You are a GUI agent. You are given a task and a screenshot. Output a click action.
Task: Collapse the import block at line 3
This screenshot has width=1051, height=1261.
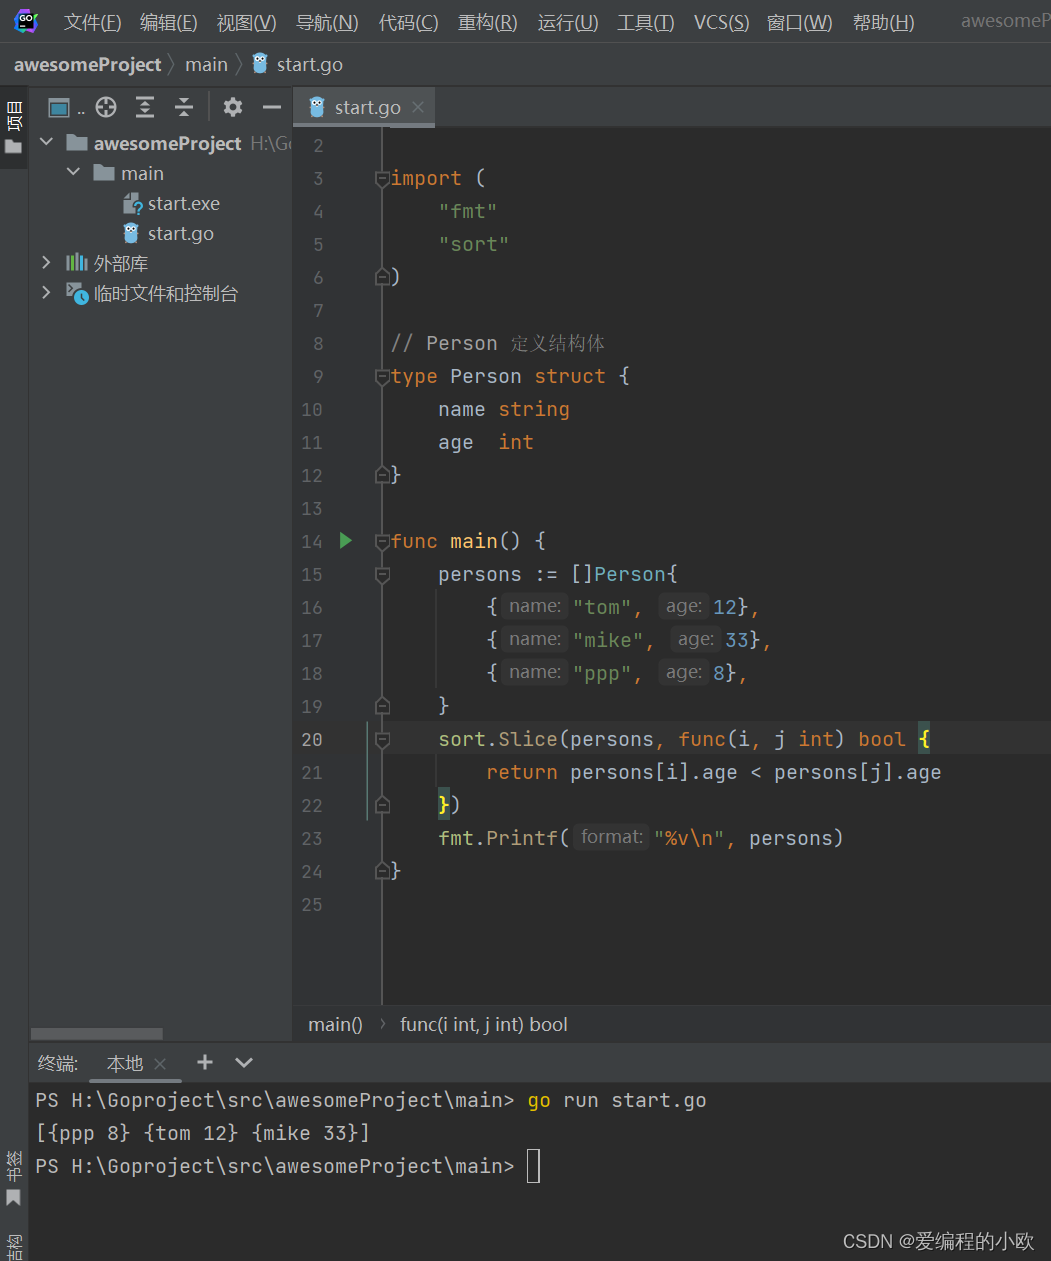(381, 178)
